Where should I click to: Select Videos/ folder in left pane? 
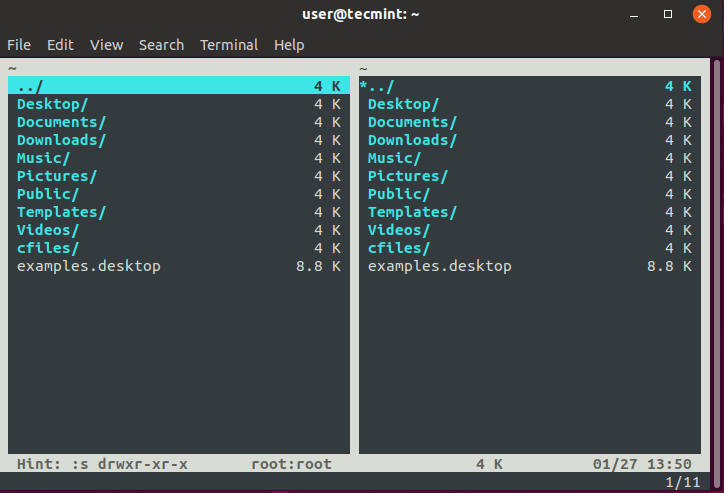coord(48,230)
